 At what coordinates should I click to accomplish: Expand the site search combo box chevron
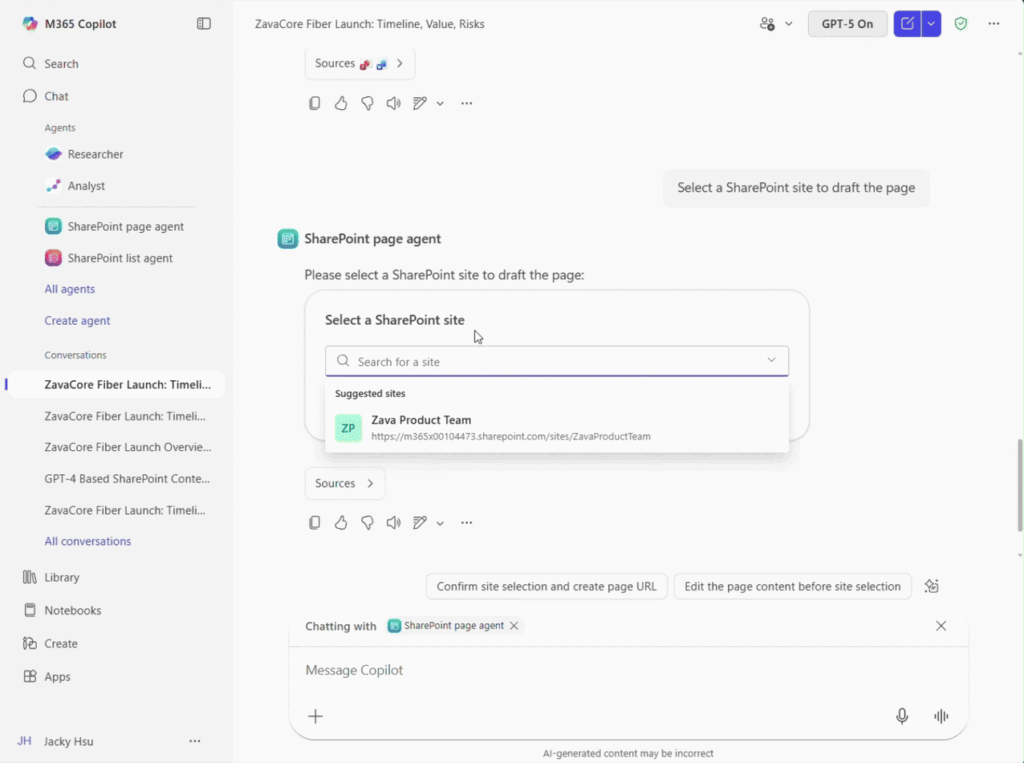pyautogui.click(x=771, y=361)
